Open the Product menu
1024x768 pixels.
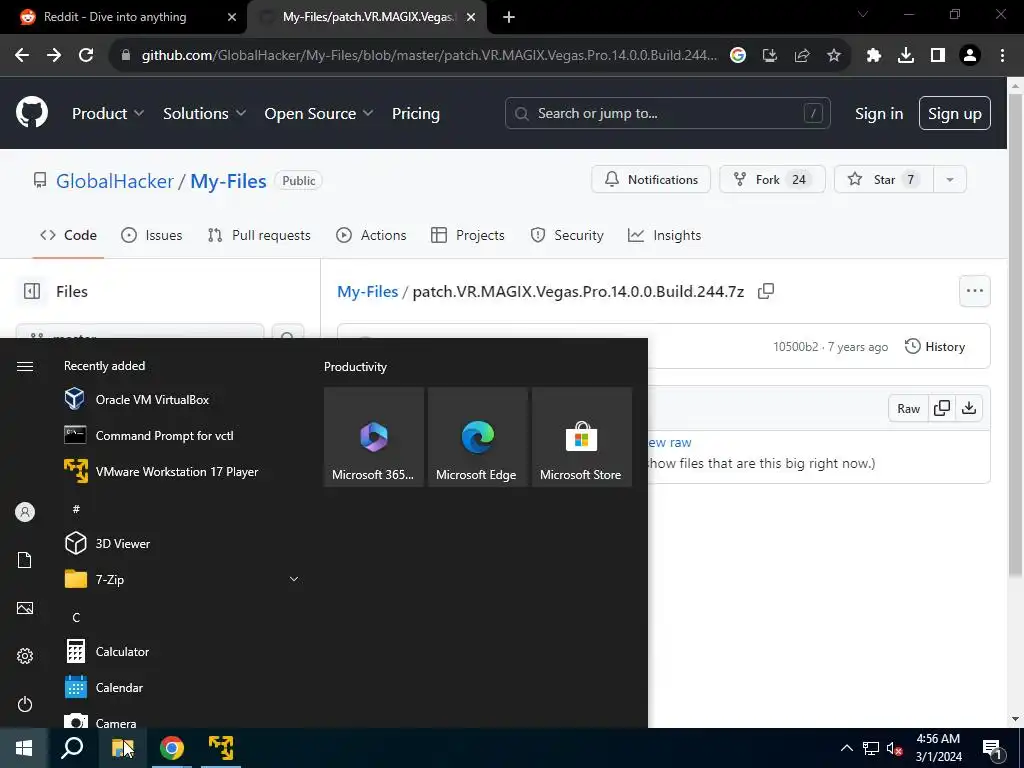coord(108,113)
